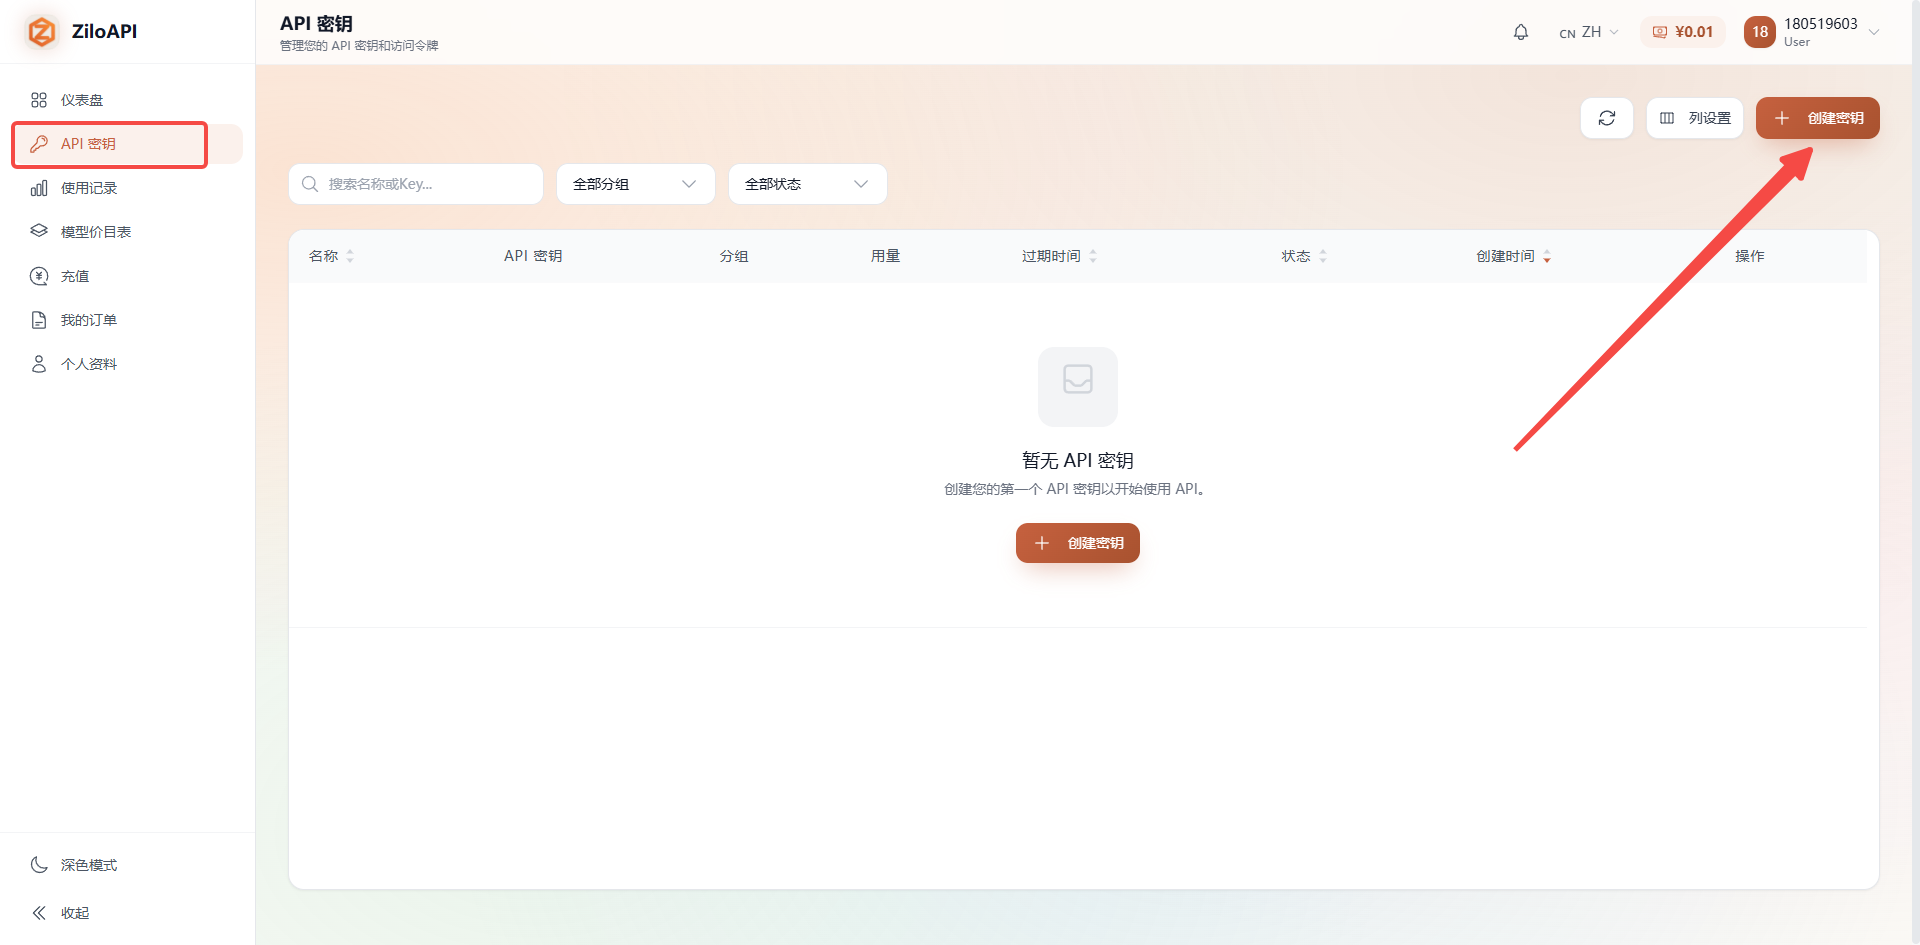1920x945 pixels.
Task: Click the ZiloAPI logo icon
Action: coord(41,32)
